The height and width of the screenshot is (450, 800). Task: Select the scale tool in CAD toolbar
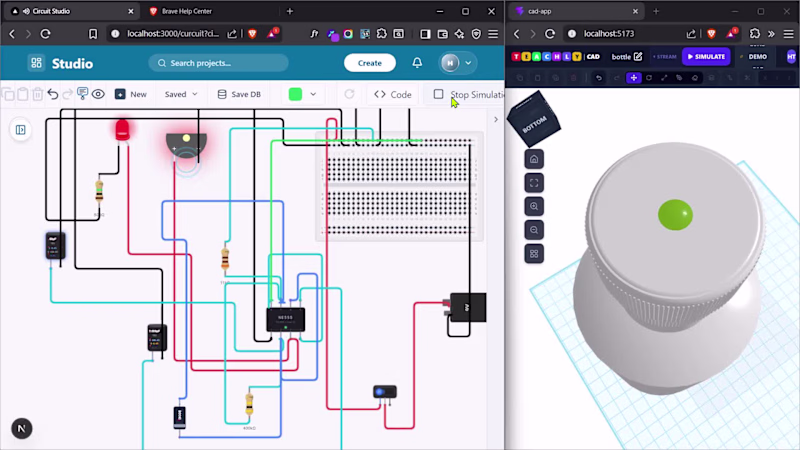coord(664,78)
